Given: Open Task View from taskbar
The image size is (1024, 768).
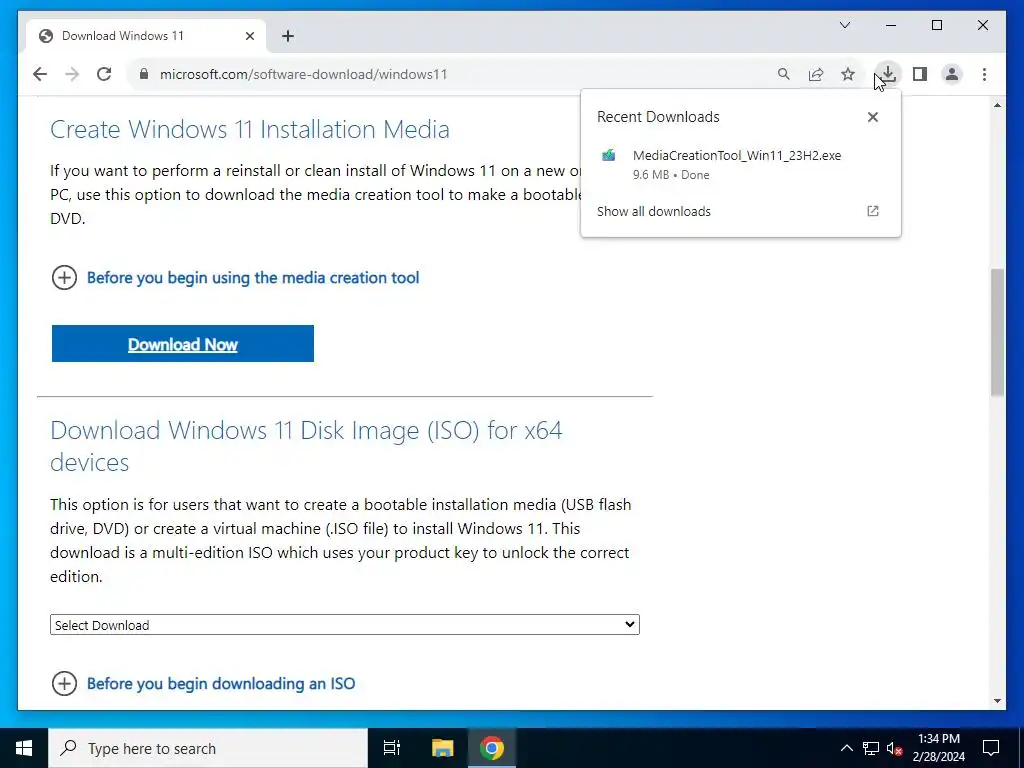Looking at the screenshot, I should [392, 748].
